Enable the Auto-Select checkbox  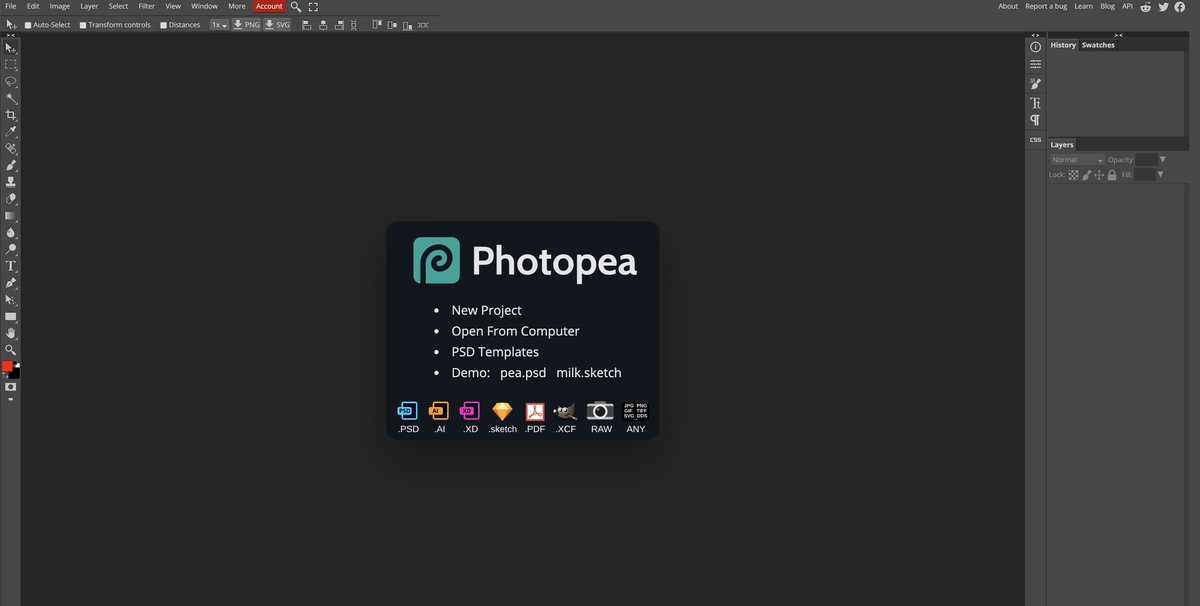point(28,25)
